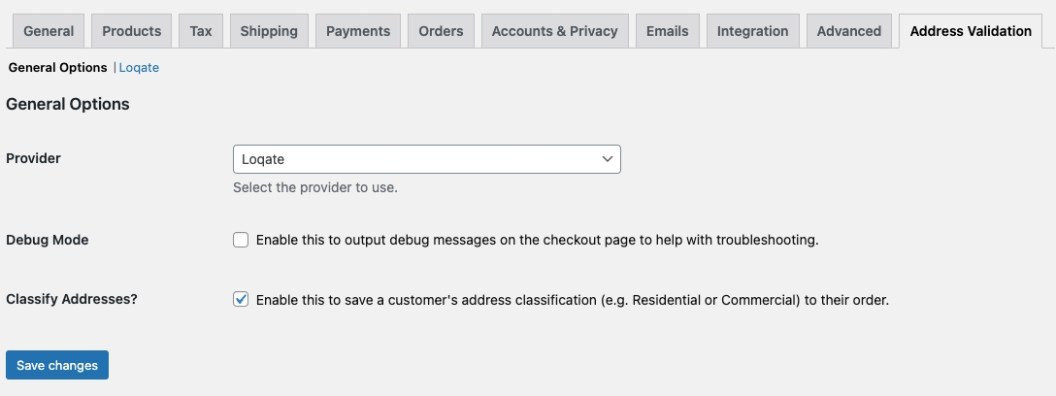This screenshot has height=396, width=1056.
Task: Select the Address Validation tab
Action: [970, 31]
